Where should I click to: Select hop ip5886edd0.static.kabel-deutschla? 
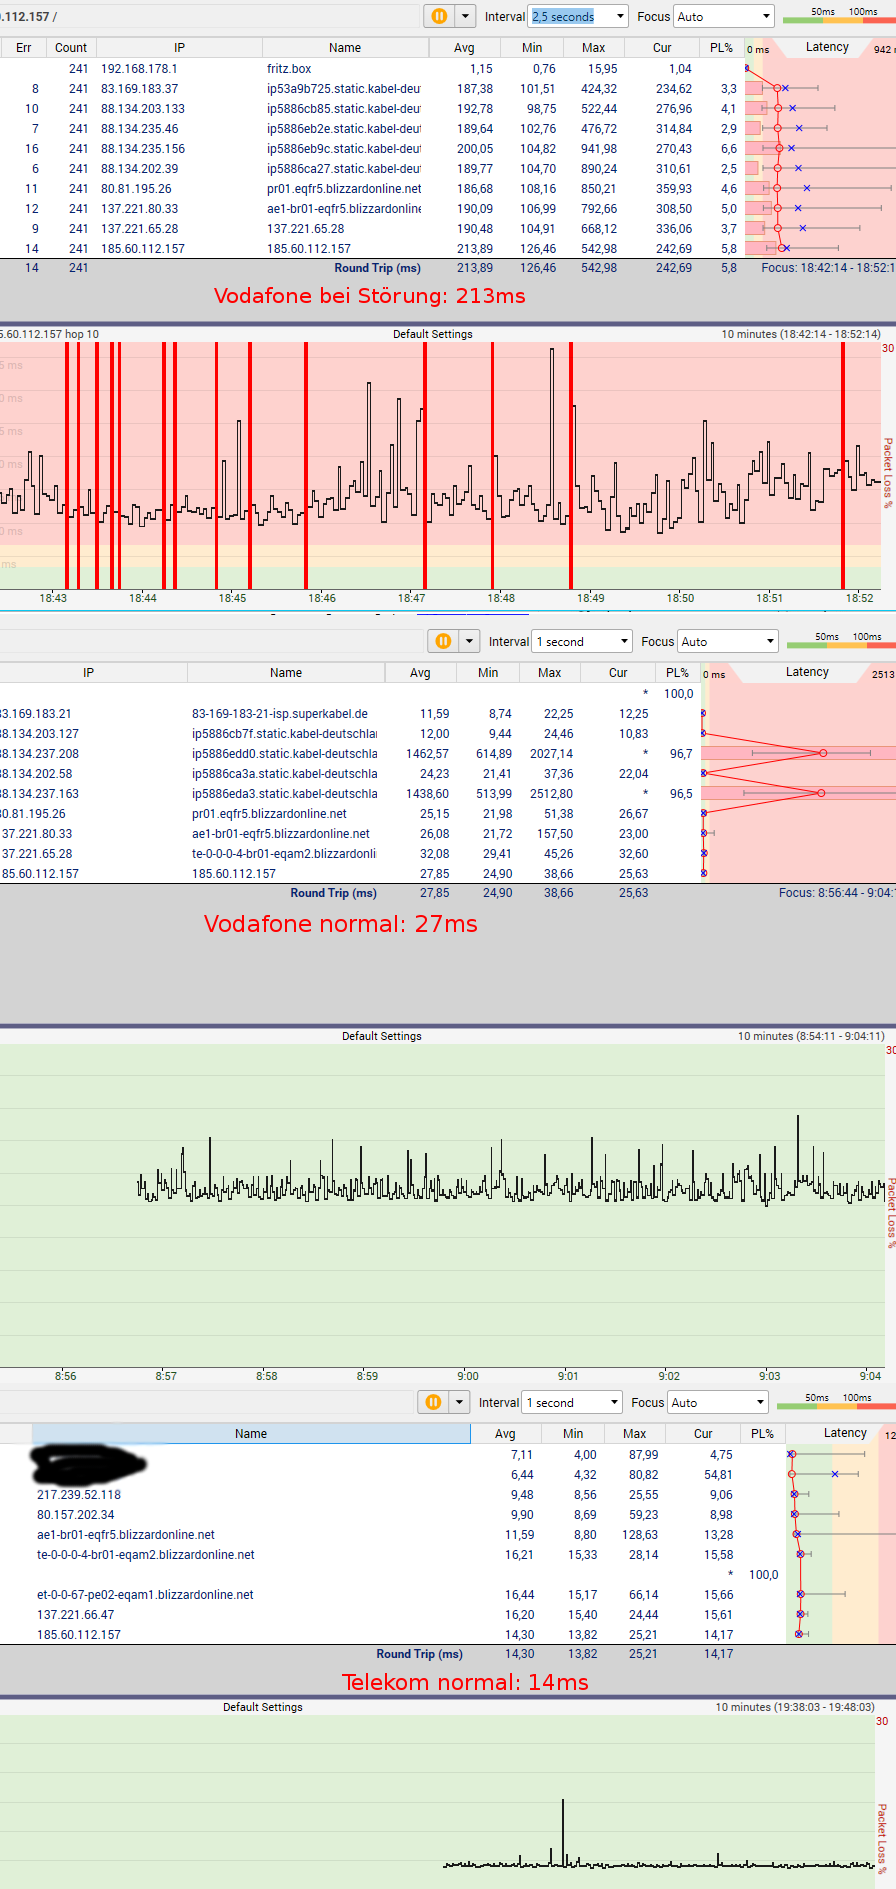coord(285,754)
